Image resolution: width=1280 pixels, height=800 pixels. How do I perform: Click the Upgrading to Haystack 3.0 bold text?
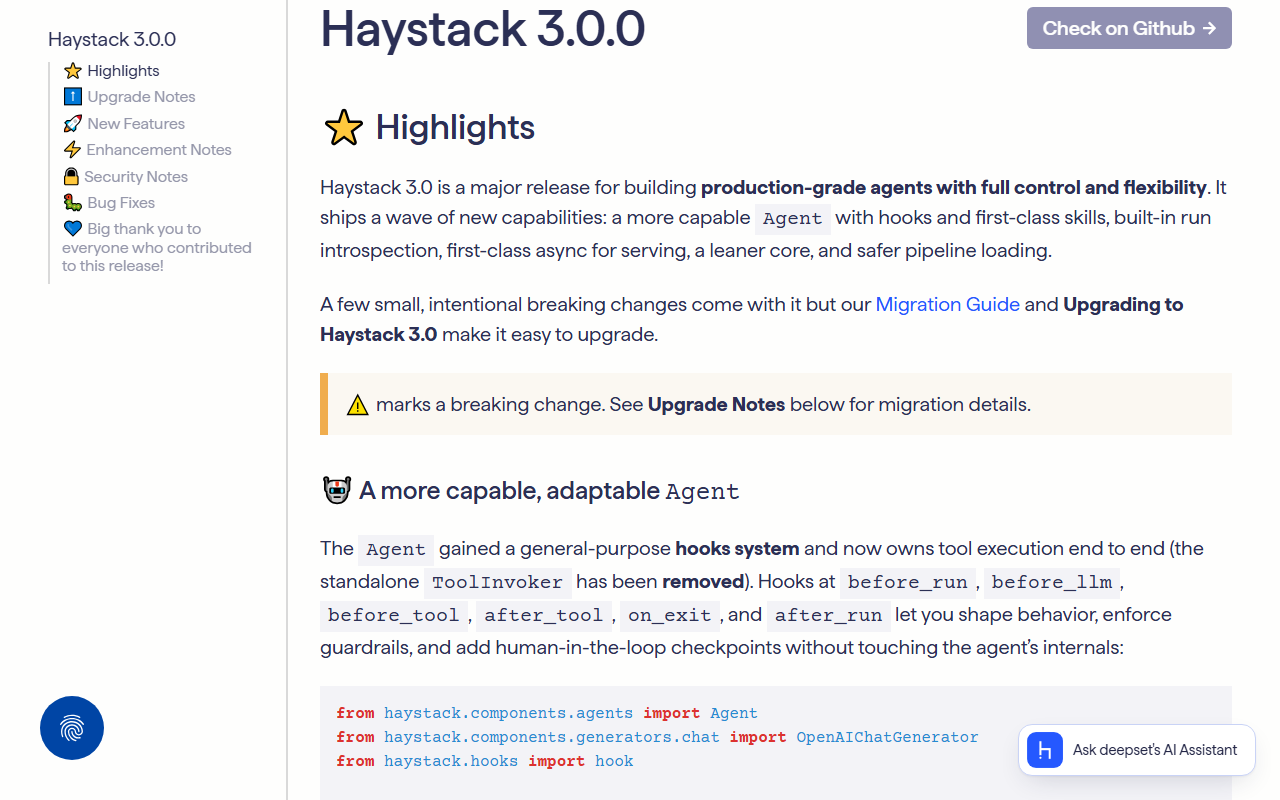pyautogui.click(x=752, y=319)
